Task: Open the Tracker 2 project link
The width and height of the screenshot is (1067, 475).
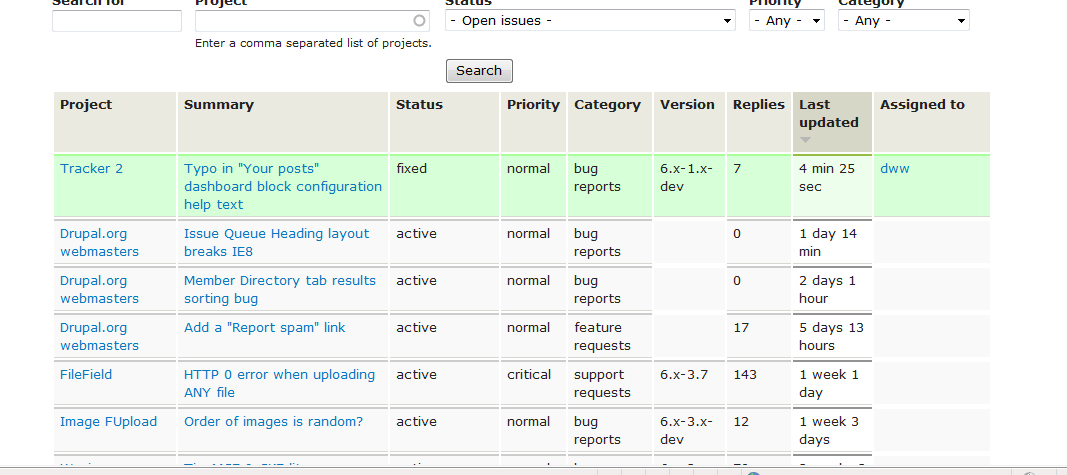Action: coord(91,169)
